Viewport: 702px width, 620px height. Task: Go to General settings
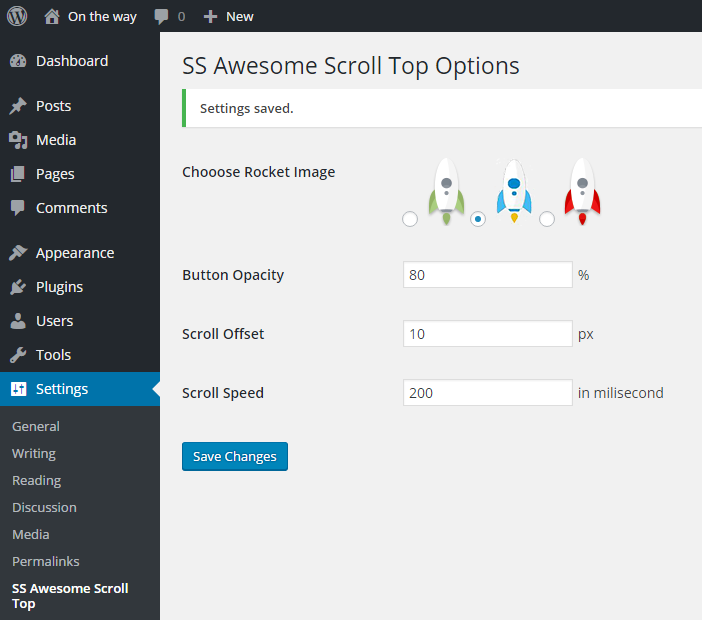36,427
